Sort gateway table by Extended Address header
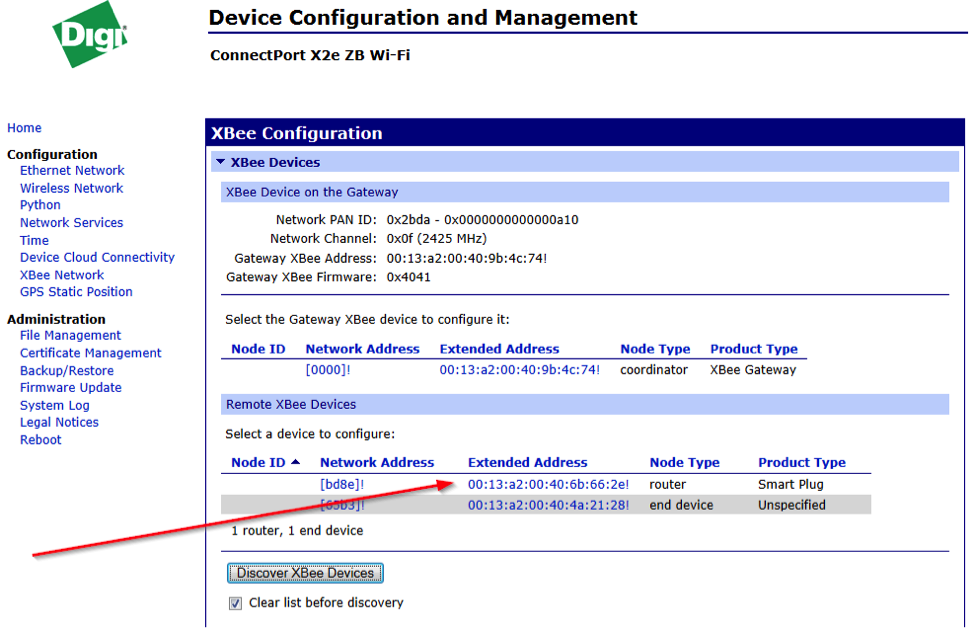The height and width of the screenshot is (628, 975). coord(499,349)
